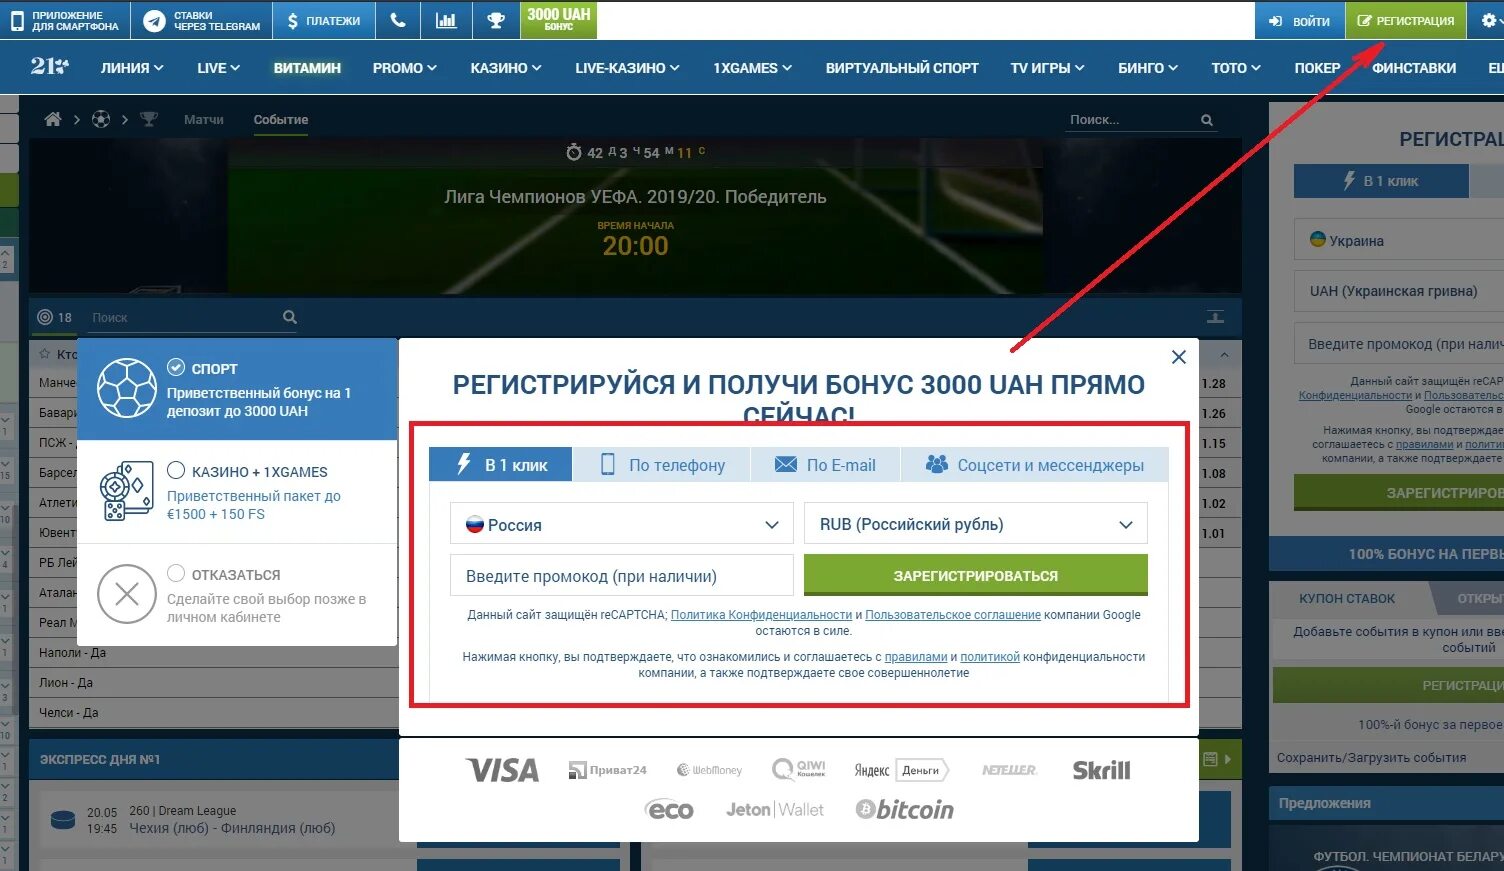Select the Спорт welcome bonus option
This screenshot has width=1504, height=871.
pos(237,389)
